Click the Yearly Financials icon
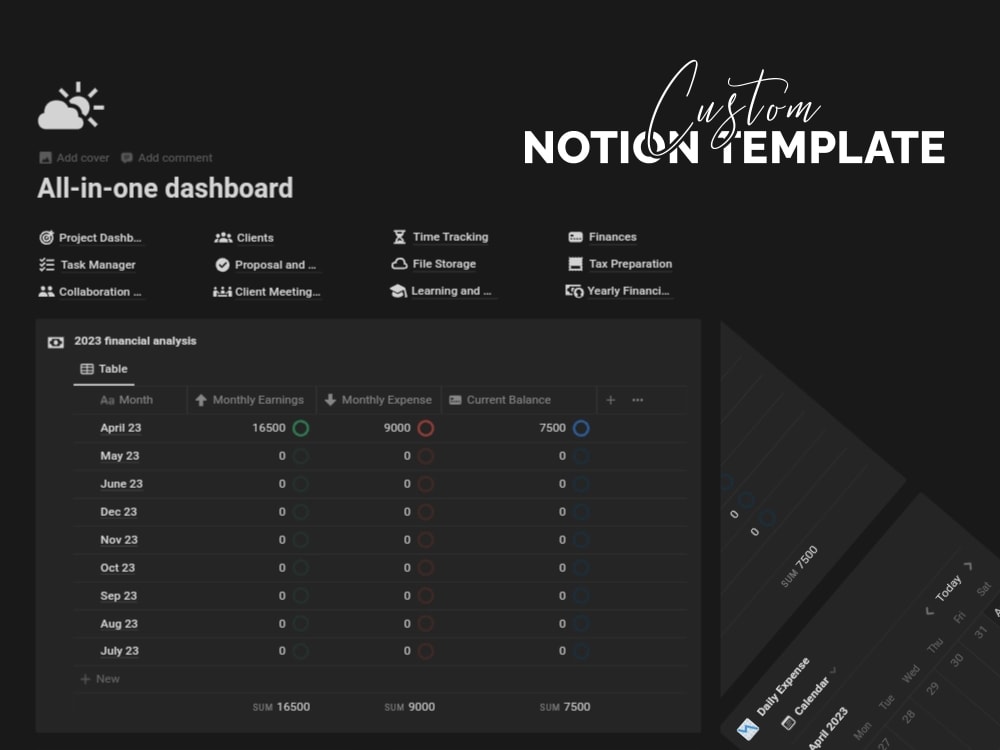Screen dimensions: 1000x750 click(575, 291)
